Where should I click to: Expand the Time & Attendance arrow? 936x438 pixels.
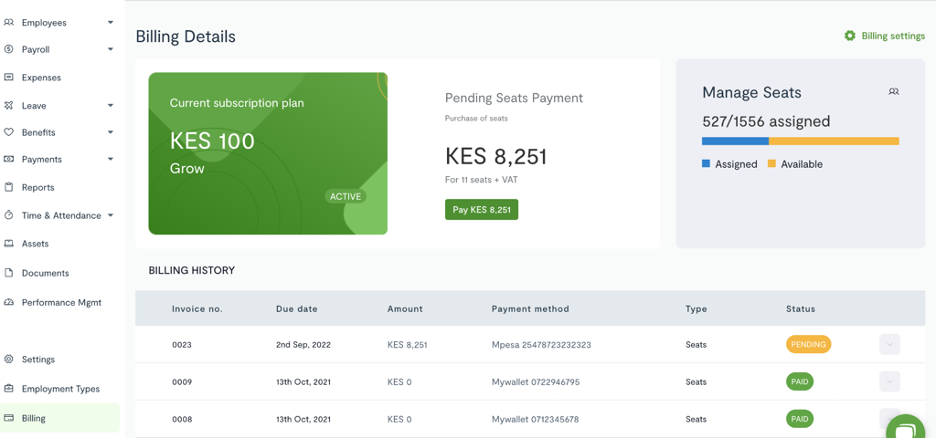(x=110, y=215)
